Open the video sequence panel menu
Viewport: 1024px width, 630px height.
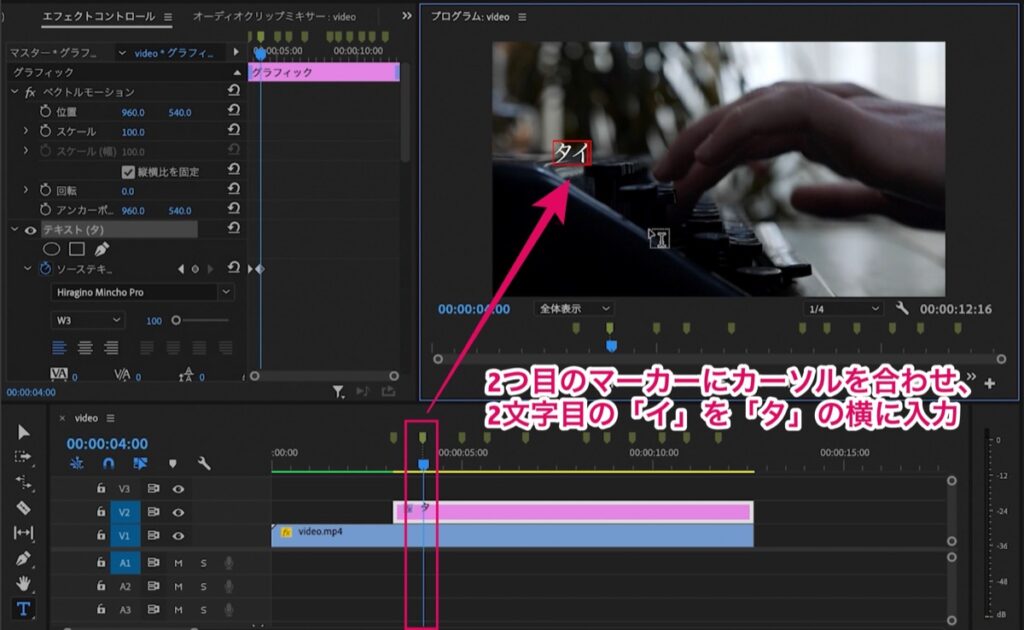[110, 418]
